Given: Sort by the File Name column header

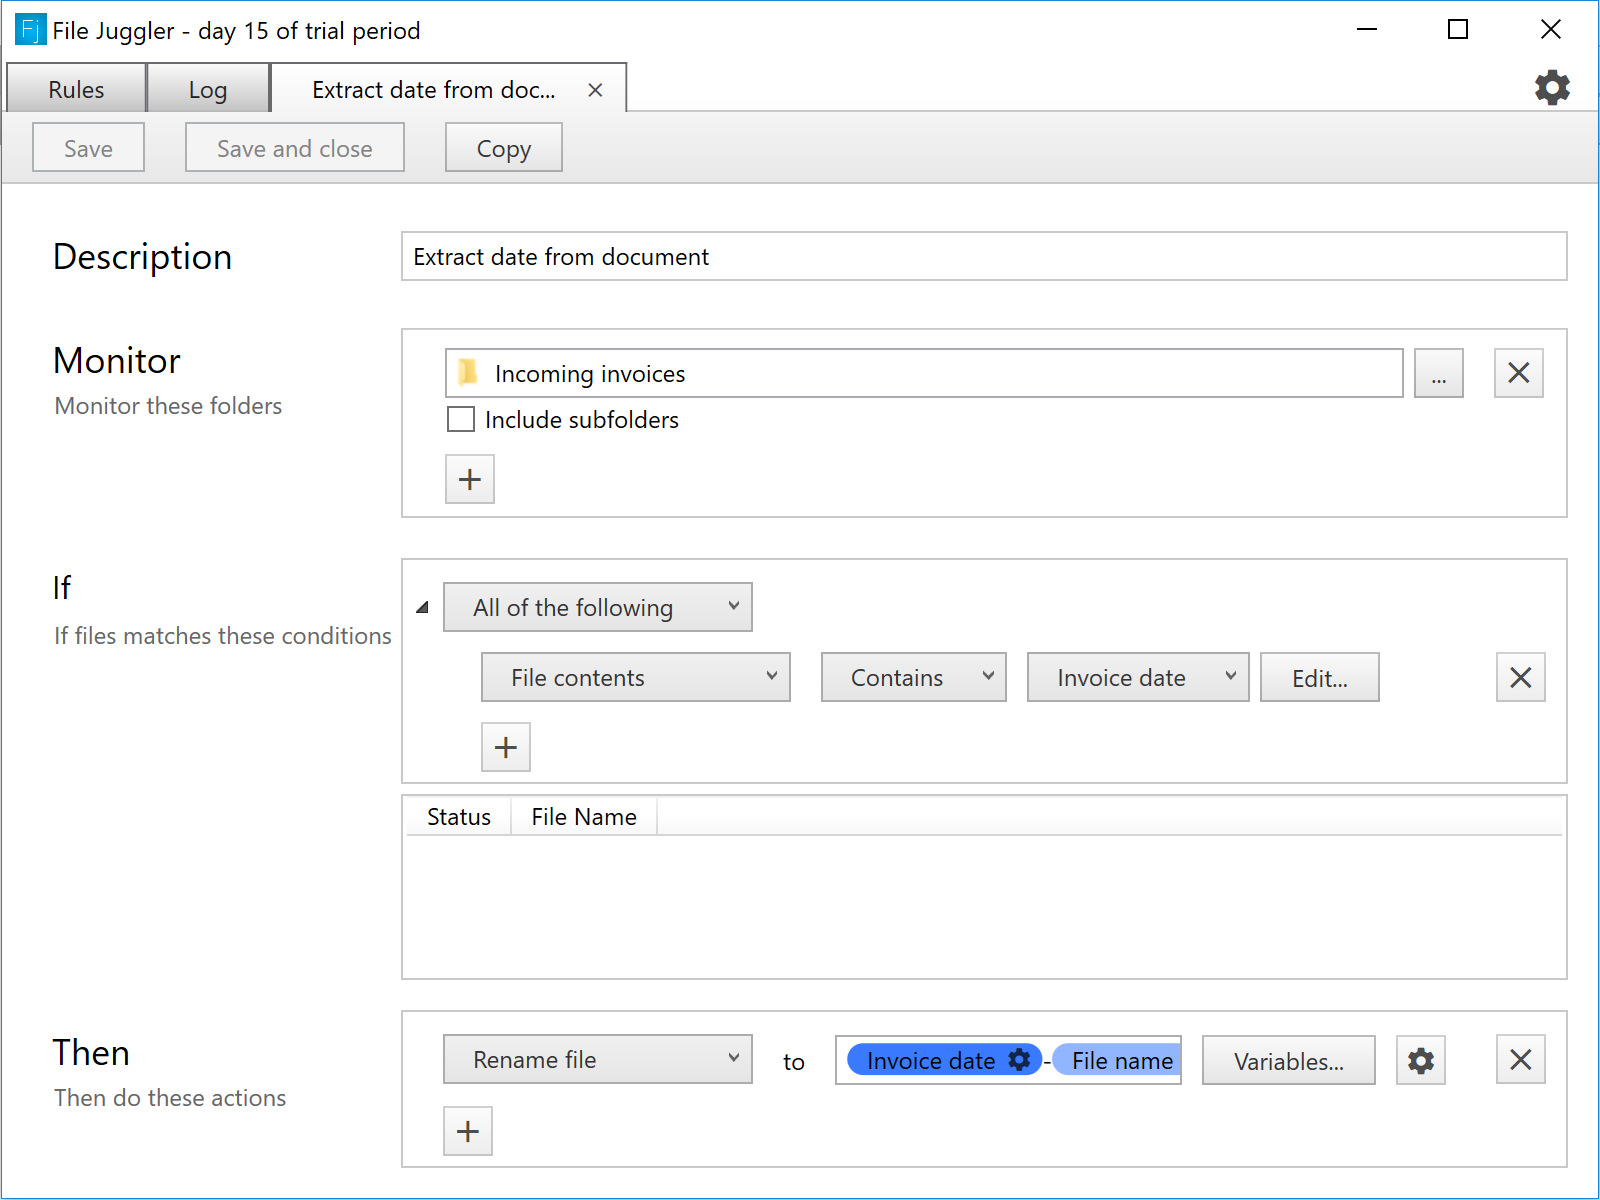Looking at the screenshot, I should pyautogui.click(x=584, y=816).
